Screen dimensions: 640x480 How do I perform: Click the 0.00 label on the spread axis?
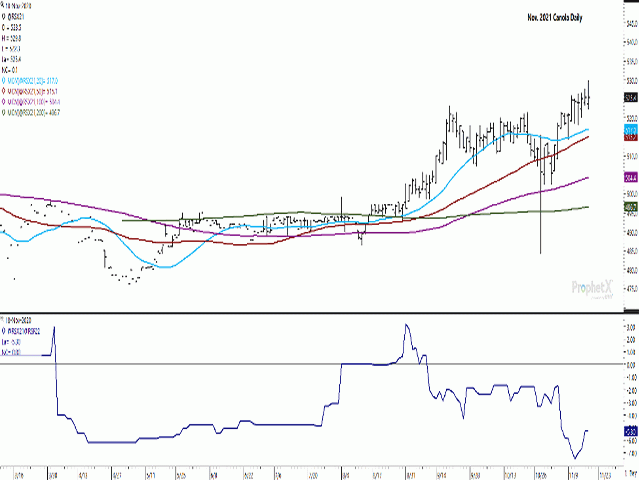(x=631, y=365)
